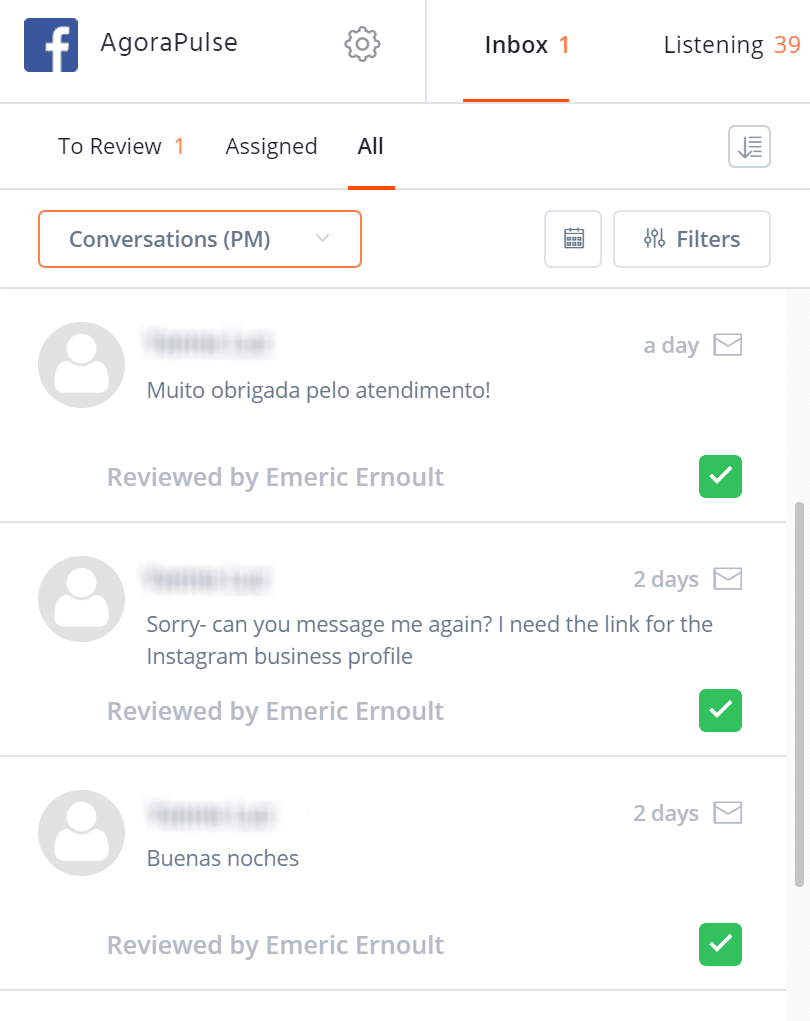This screenshot has width=810, height=1021.
Task: Toggle reviewed checkmark on Buenas noches message
Action: (x=720, y=945)
